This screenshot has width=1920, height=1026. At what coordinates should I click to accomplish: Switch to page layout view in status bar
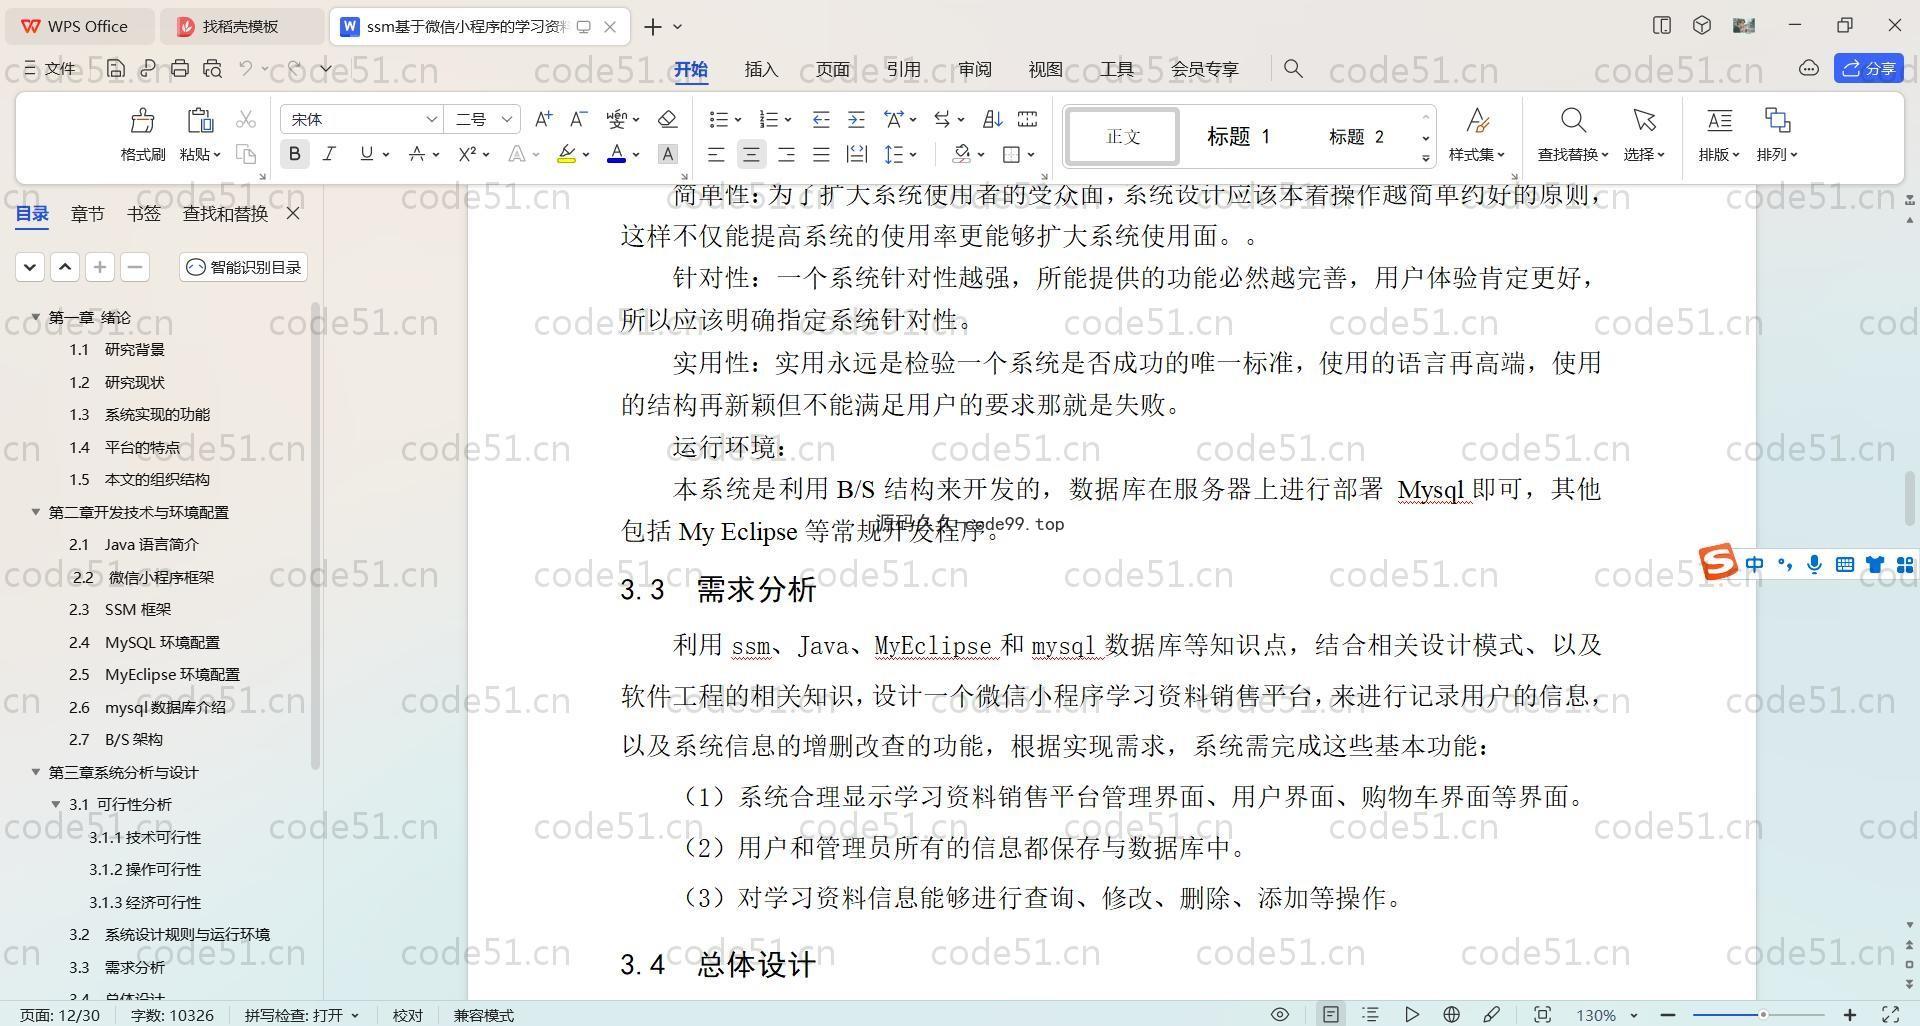1330,1014
